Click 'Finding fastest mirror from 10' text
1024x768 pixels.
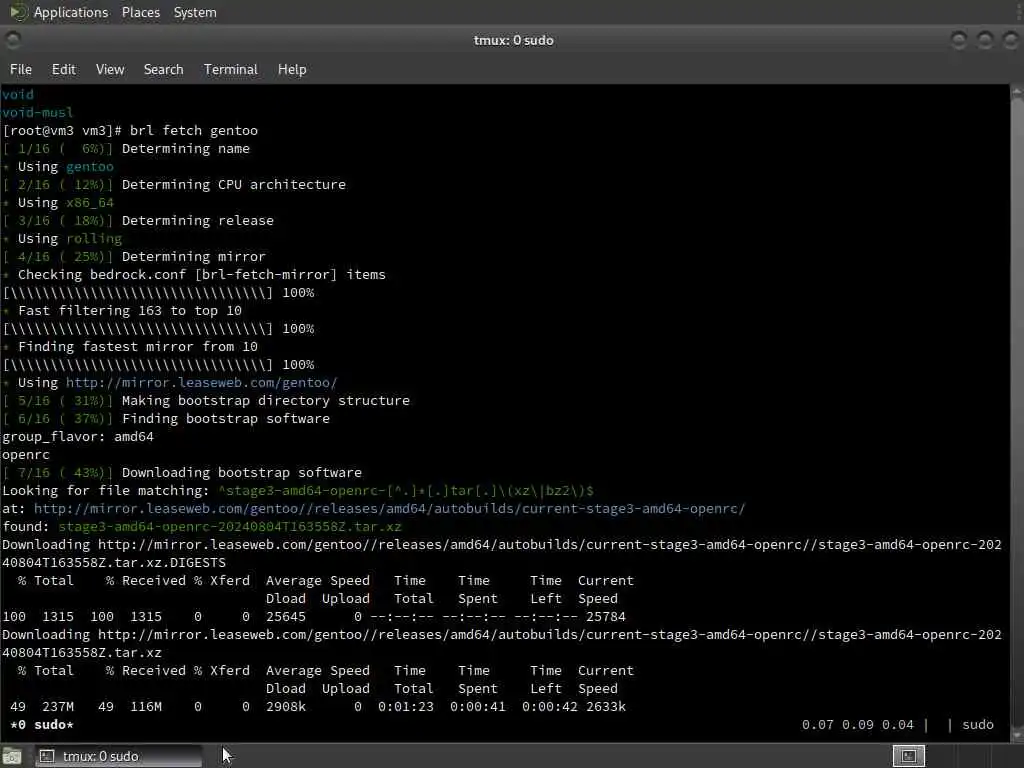(x=138, y=347)
